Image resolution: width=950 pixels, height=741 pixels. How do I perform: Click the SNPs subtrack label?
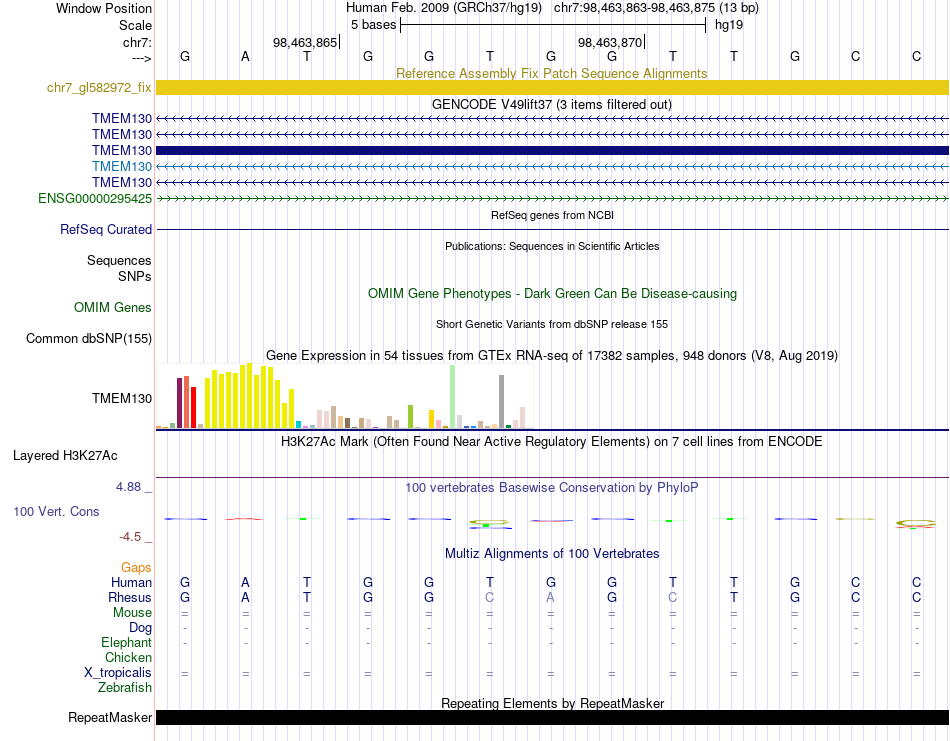tap(135, 276)
